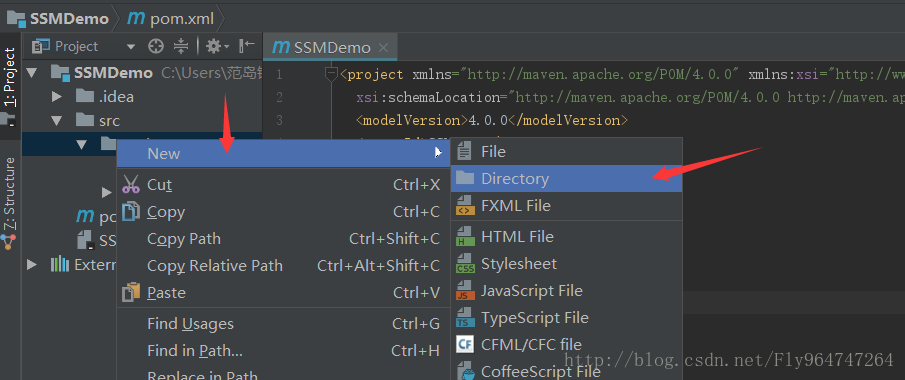Expand the .idea folder node

(x=57, y=96)
